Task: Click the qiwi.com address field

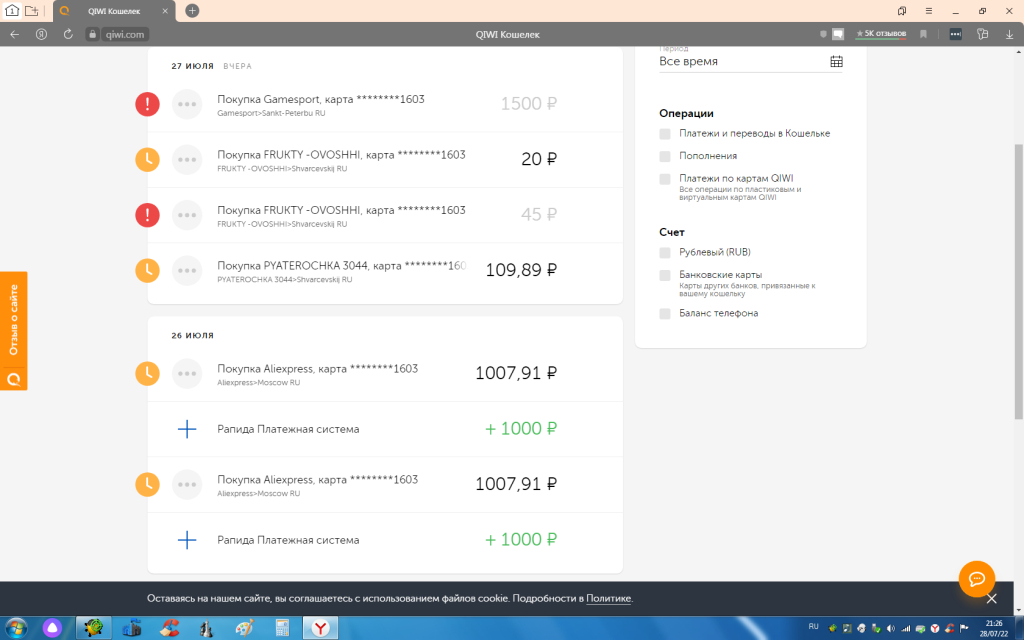Action: (124, 35)
